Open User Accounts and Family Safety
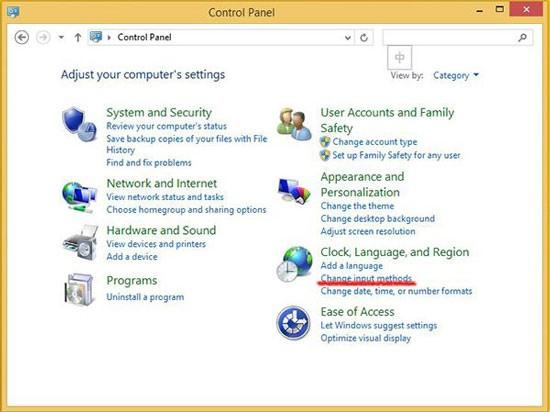The image size is (550, 412). pos(387,120)
